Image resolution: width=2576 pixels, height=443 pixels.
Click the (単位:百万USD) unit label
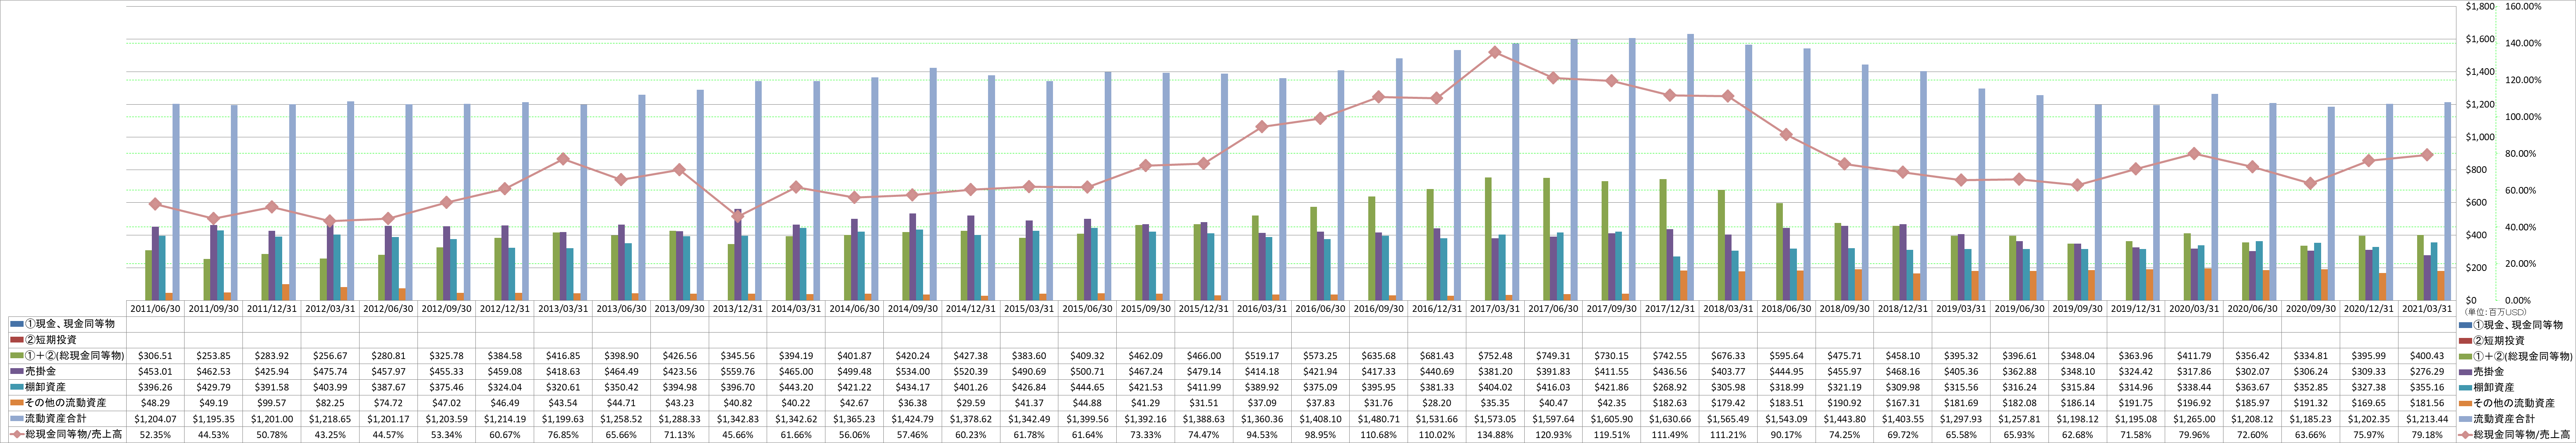[x=2497, y=312]
